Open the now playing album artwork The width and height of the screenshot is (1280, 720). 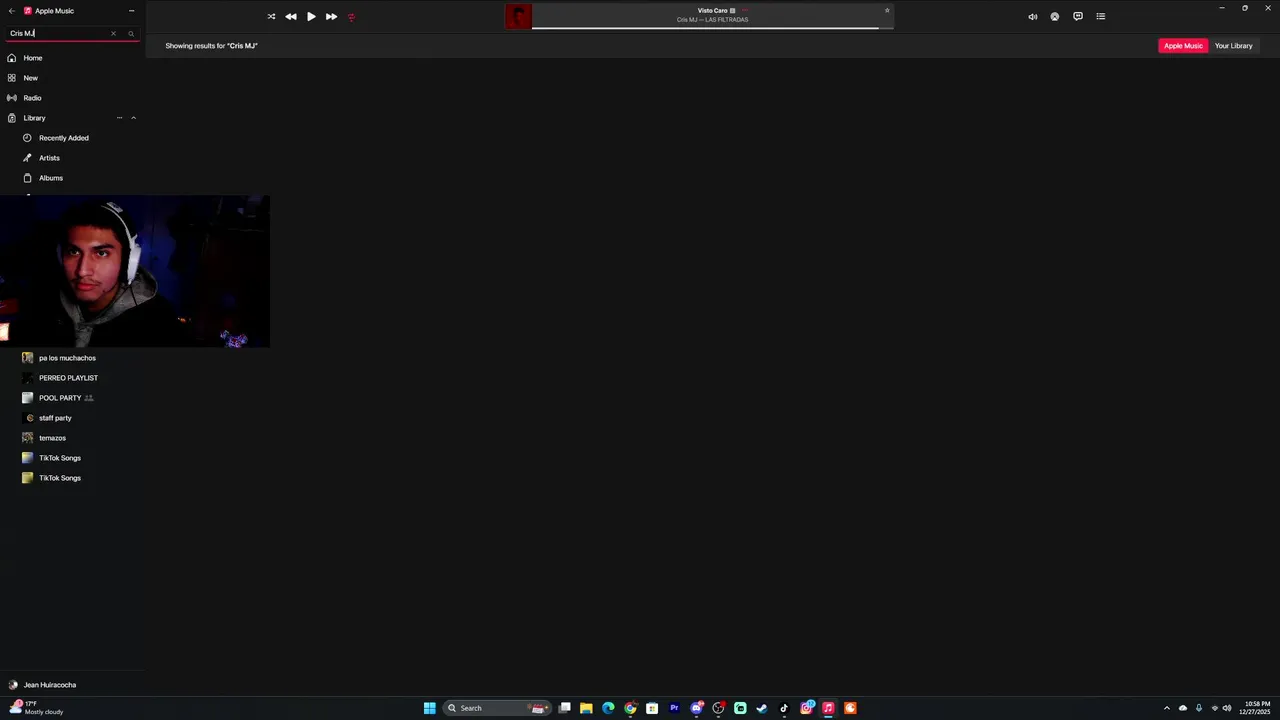pyautogui.click(x=518, y=16)
